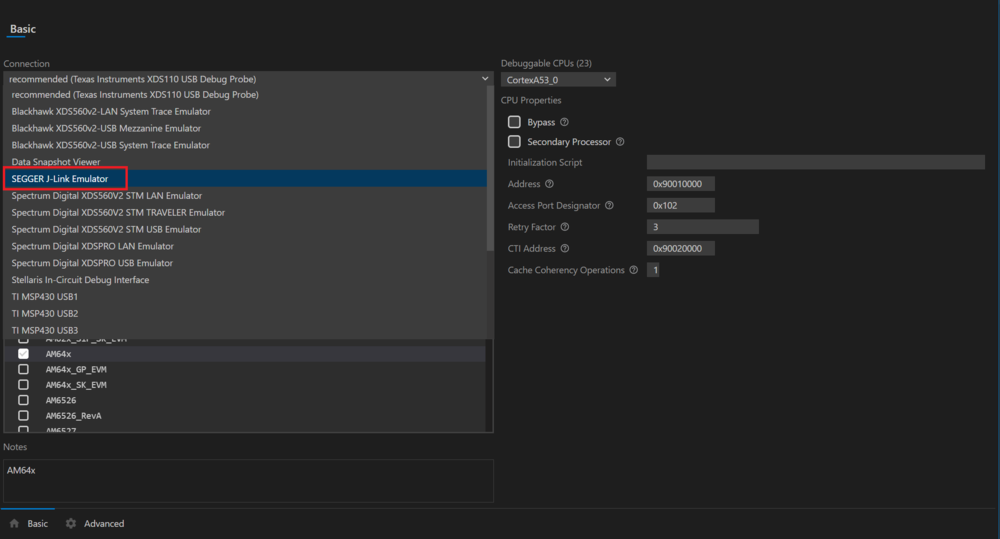Choose TI MSP430 USB3 connection

click(x=245, y=330)
